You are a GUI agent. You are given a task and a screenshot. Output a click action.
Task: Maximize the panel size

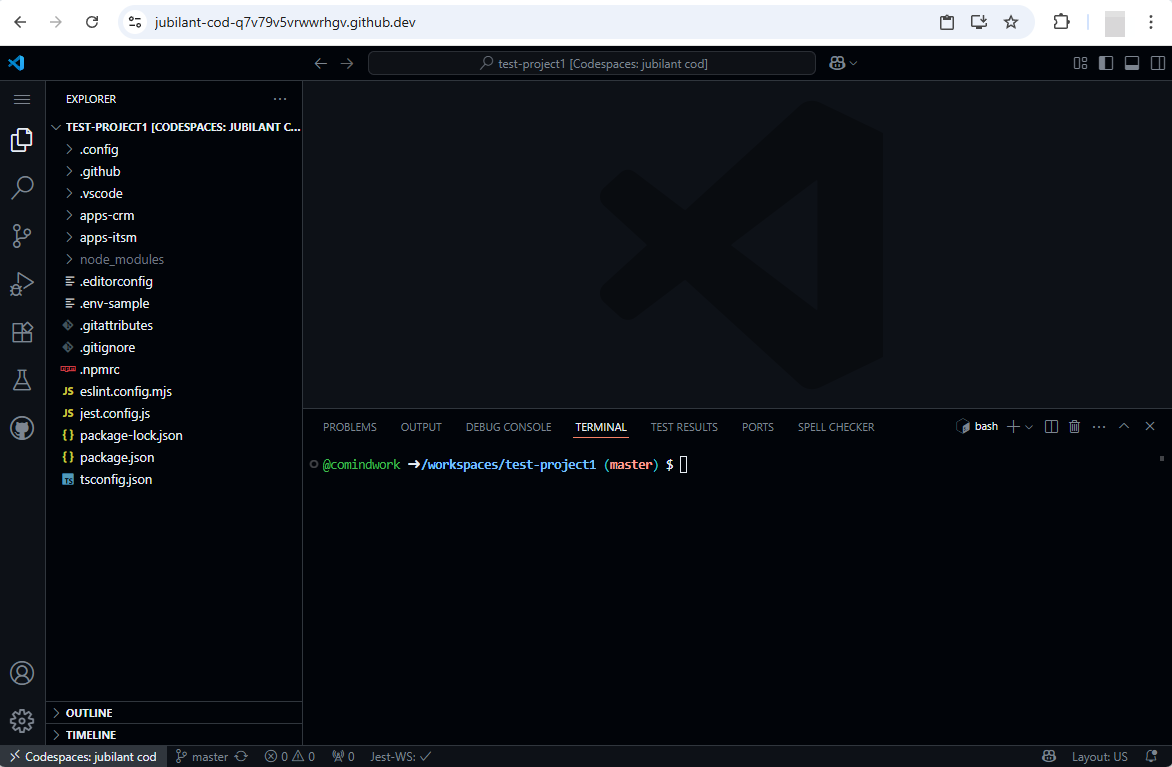click(1123, 426)
